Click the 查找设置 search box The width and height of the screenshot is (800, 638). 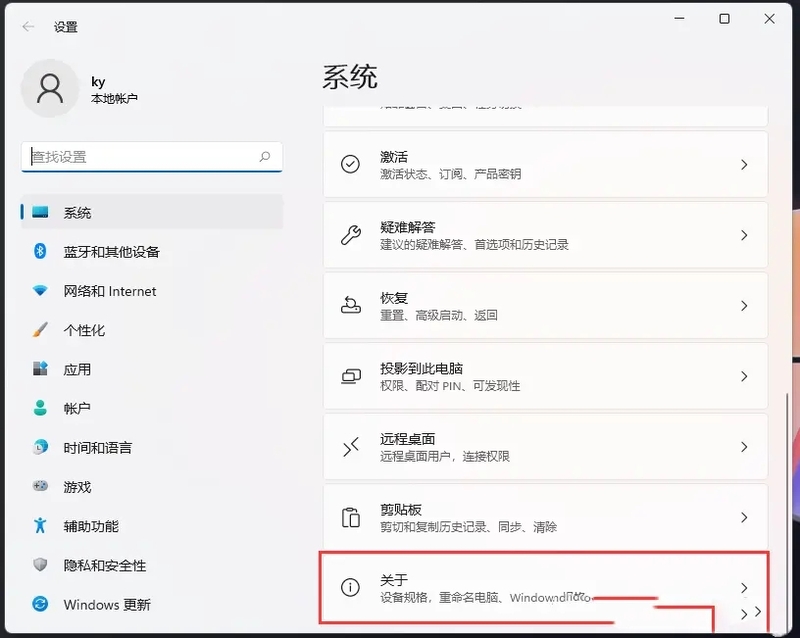click(x=150, y=157)
